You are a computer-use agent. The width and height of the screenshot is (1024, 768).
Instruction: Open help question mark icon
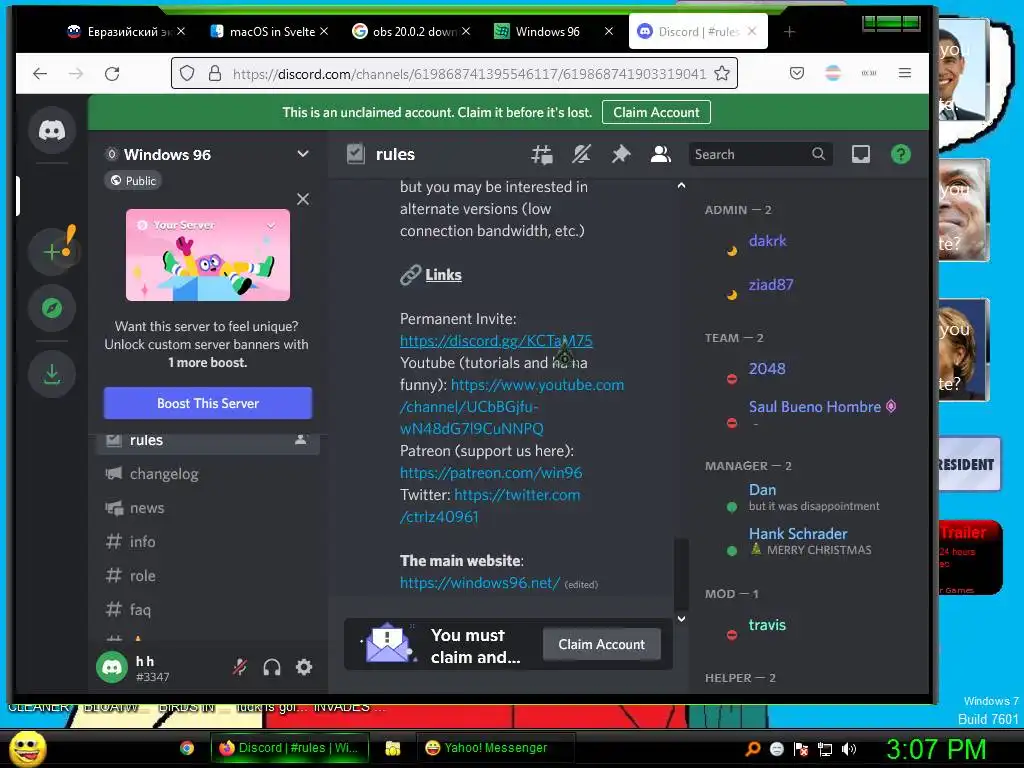coord(901,155)
